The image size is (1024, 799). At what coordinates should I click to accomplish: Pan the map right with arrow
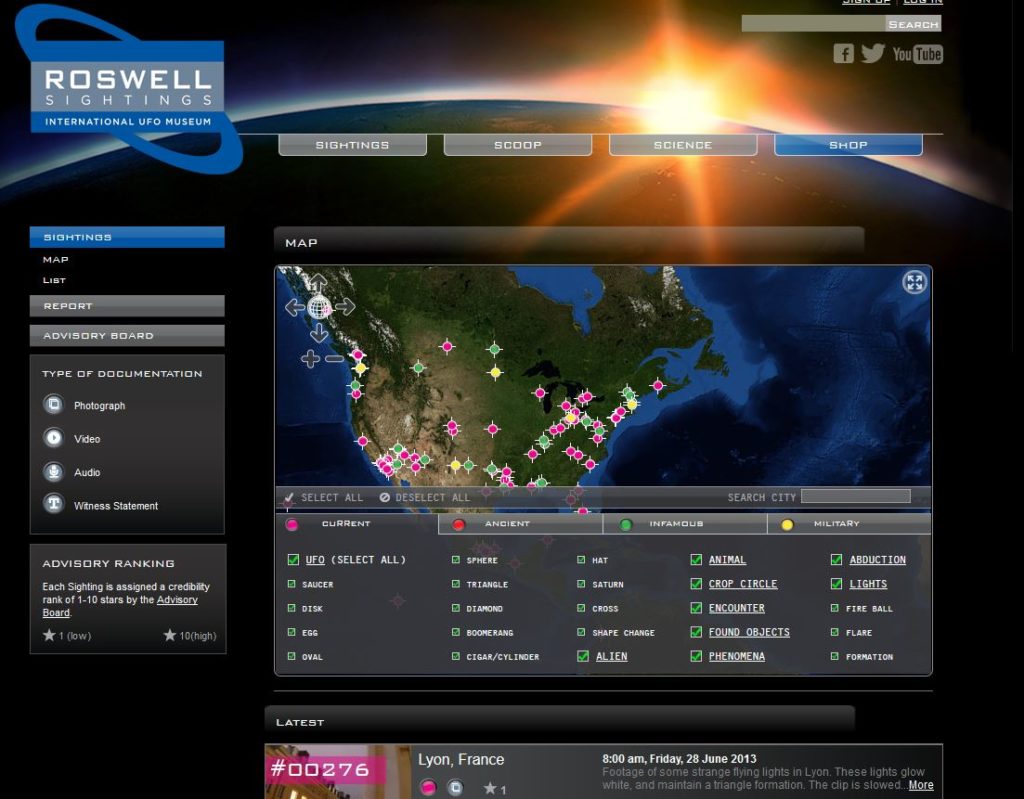click(x=345, y=307)
